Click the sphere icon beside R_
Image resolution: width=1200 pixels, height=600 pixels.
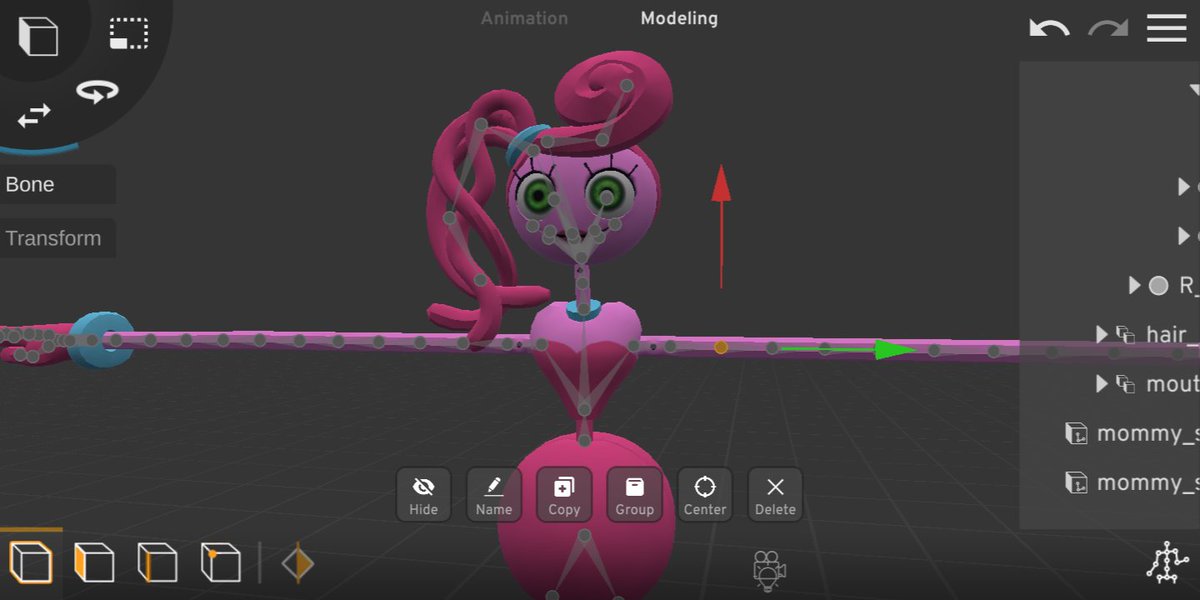(x=1158, y=286)
